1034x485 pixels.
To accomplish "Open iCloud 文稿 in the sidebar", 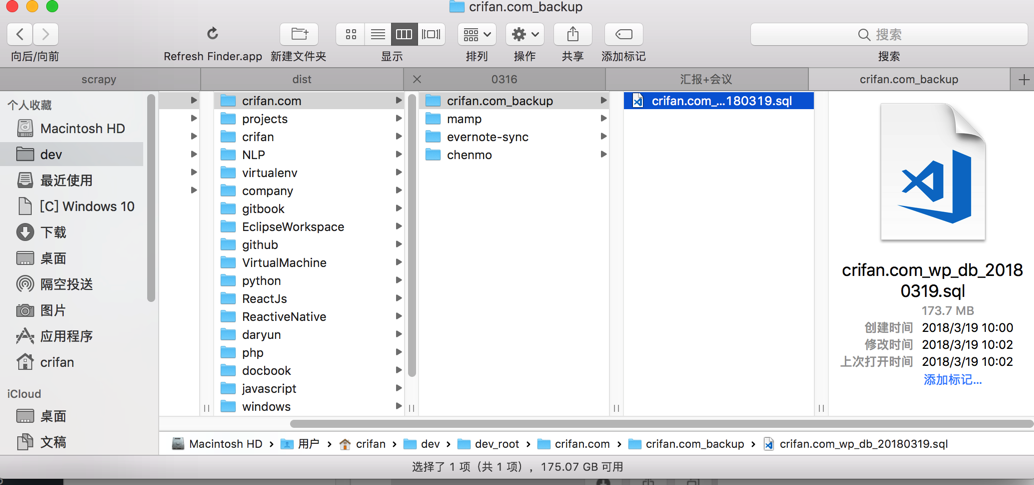I will pyautogui.click(x=71, y=442).
